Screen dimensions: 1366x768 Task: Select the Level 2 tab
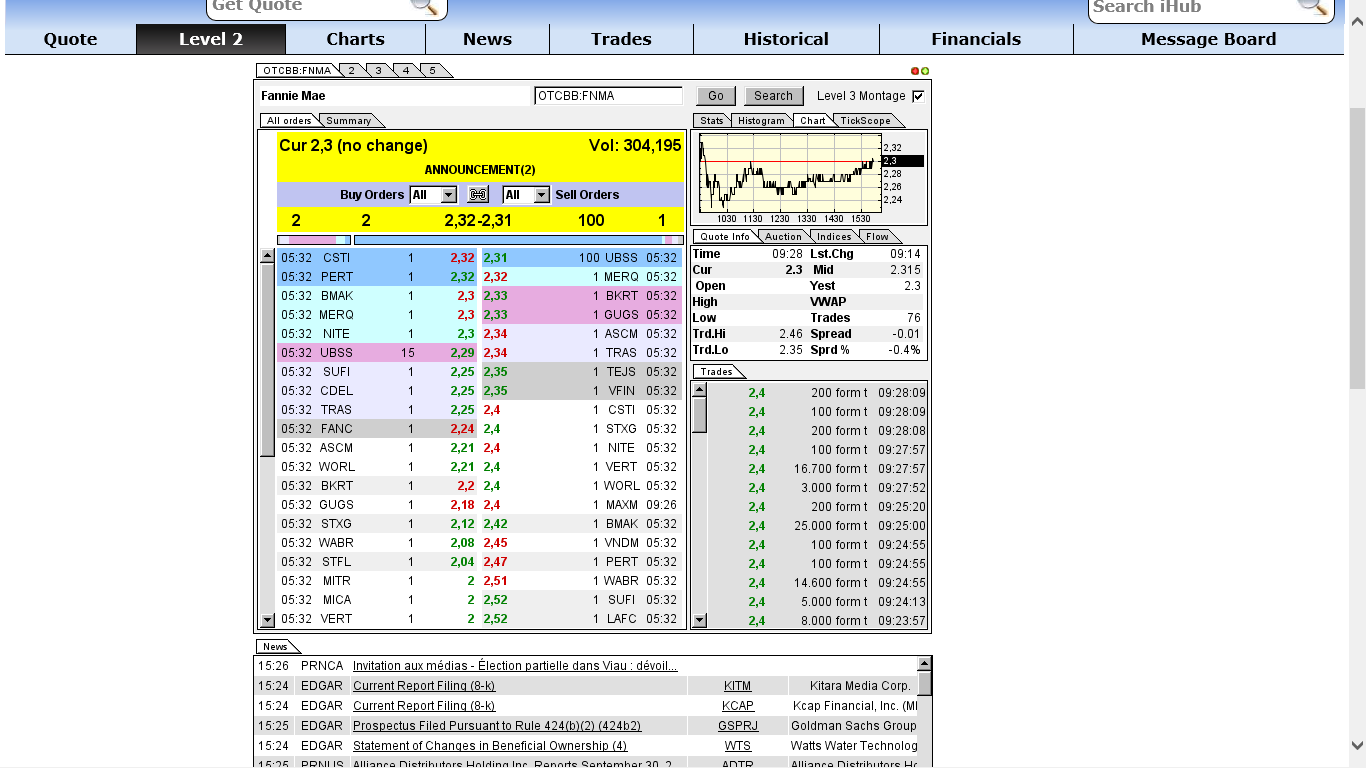pyautogui.click(x=211, y=39)
